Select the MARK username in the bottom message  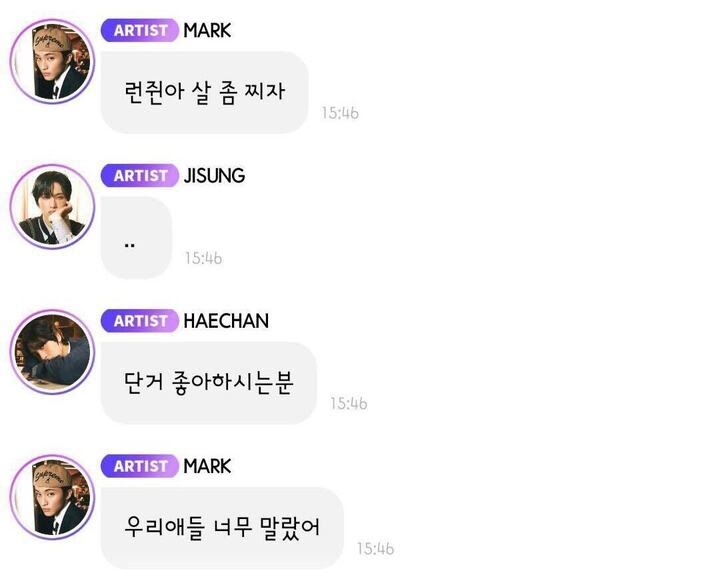pyautogui.click(x=207, y=466)
